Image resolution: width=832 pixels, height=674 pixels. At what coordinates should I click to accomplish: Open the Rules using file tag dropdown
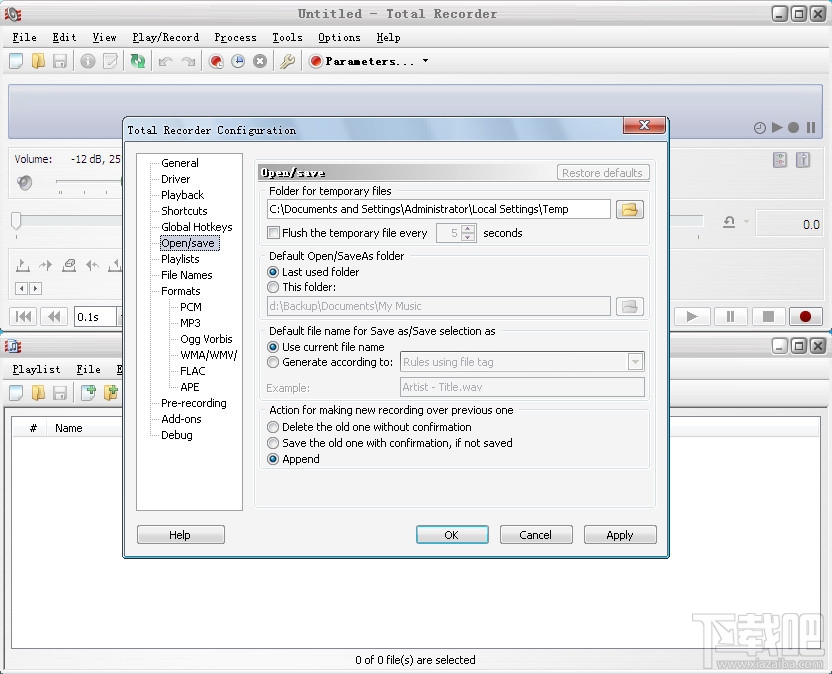click(x=635, y=362)
